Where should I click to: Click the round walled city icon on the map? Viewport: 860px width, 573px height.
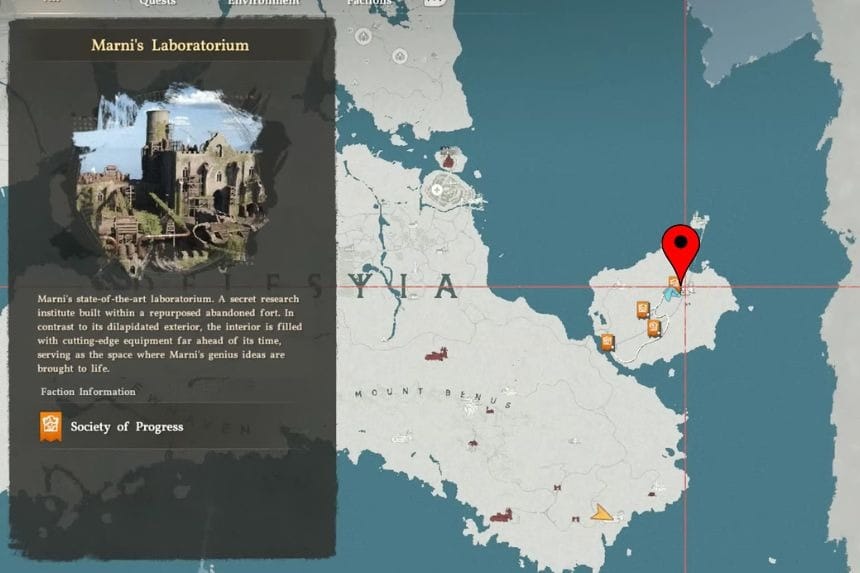pyautogui.click(x=440, y=188)
